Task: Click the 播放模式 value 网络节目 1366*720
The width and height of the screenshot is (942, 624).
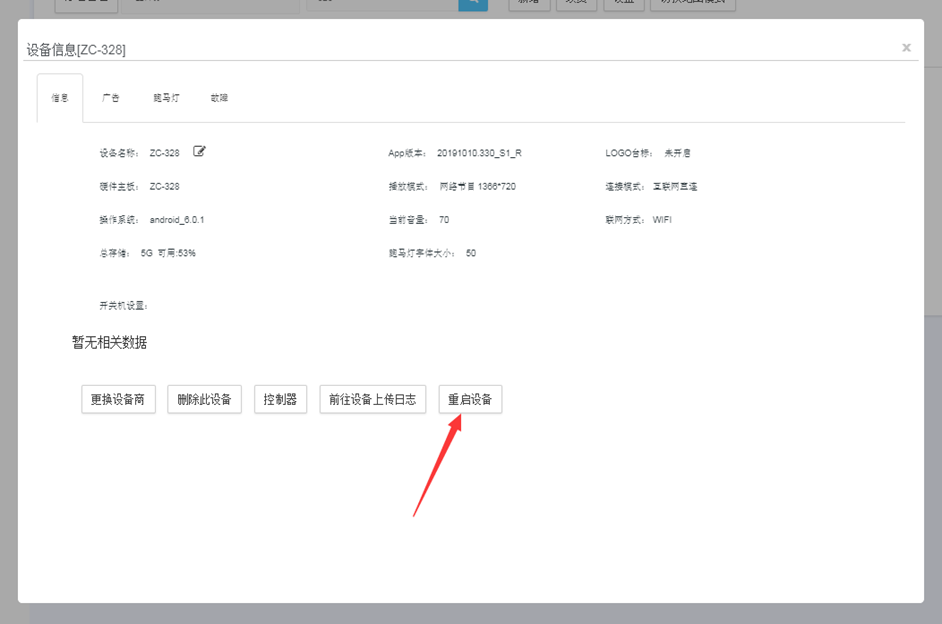Action: 478,187
